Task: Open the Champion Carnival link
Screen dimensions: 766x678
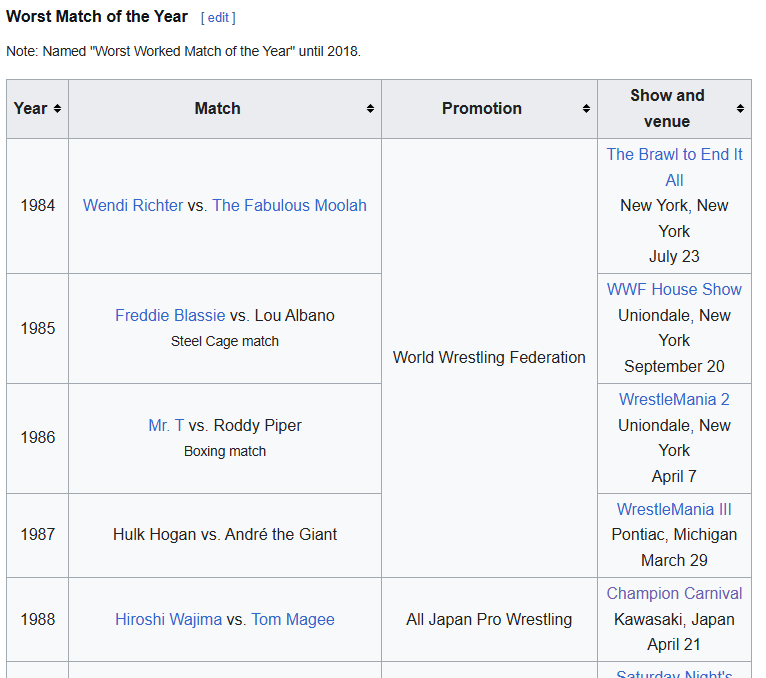Action: [674, 593]
